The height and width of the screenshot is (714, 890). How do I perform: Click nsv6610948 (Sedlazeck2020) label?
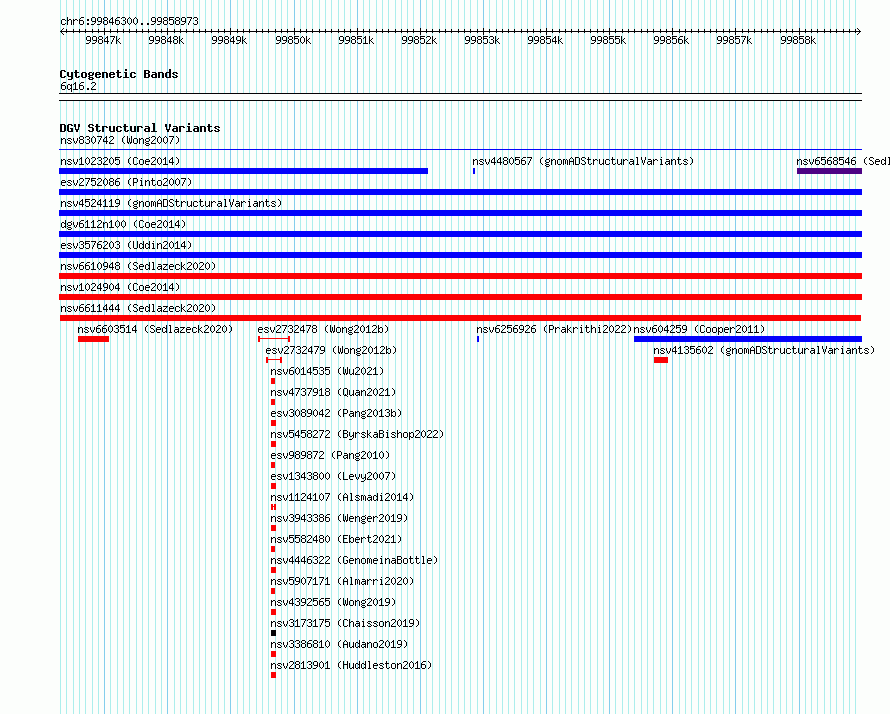click(138, 266)
